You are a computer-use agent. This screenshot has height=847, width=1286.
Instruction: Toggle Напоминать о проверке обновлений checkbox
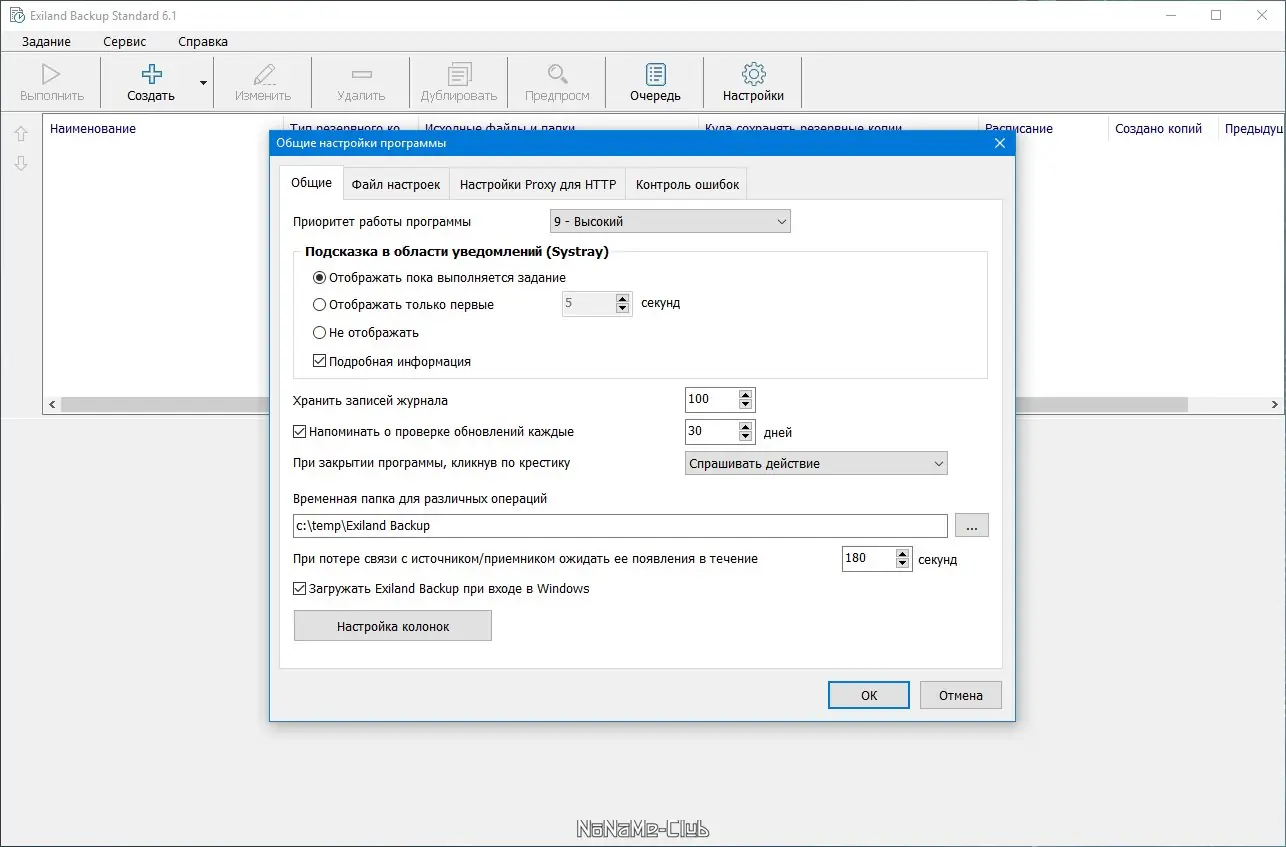click(x=299, y=432)
